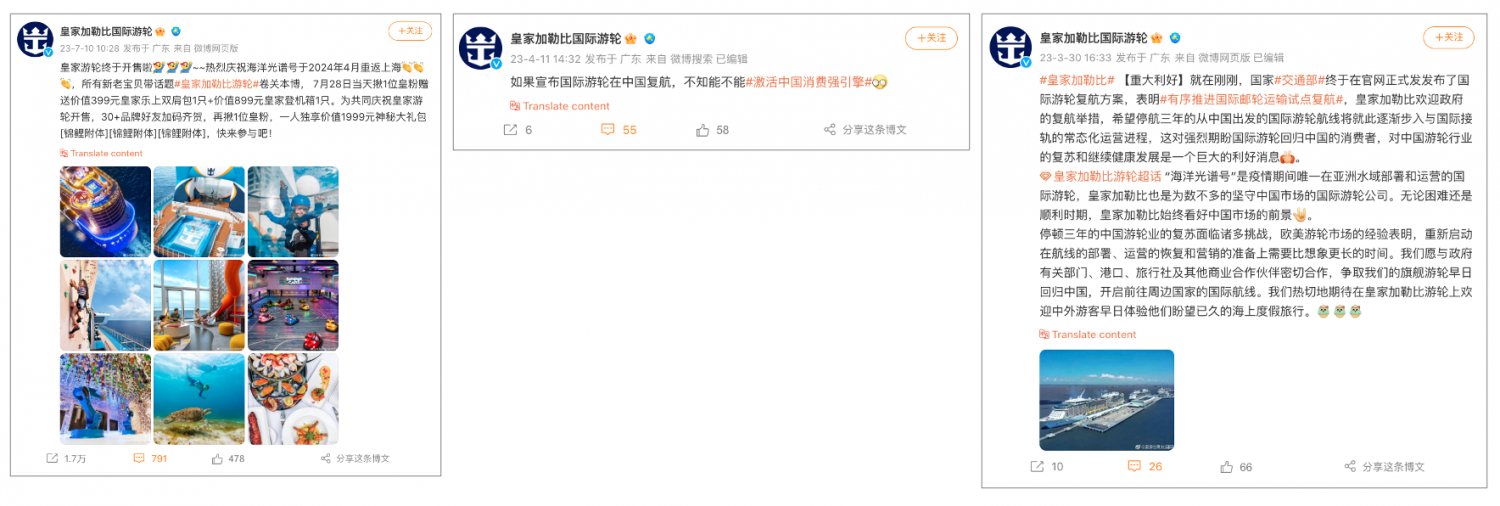The height and width of the screenshot is (506, 1500).
Task: Click repost icon with 6 in middle post
Action: [510, 130]
